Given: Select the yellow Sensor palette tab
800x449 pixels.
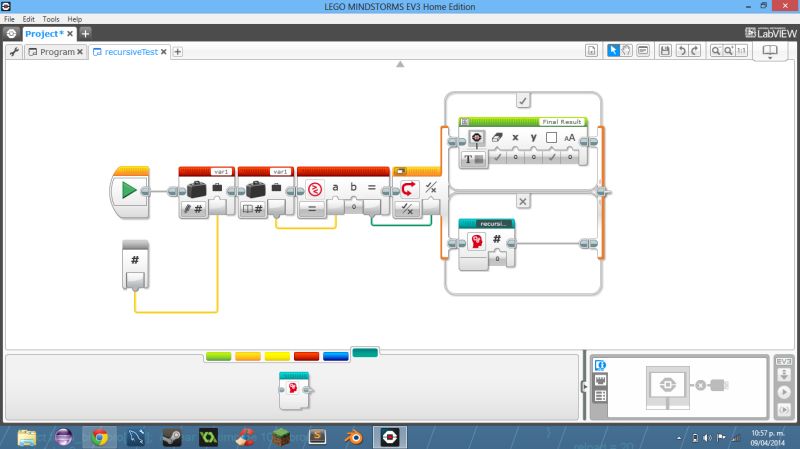Looking at the screenshot, I should click(x=277, y=356).
